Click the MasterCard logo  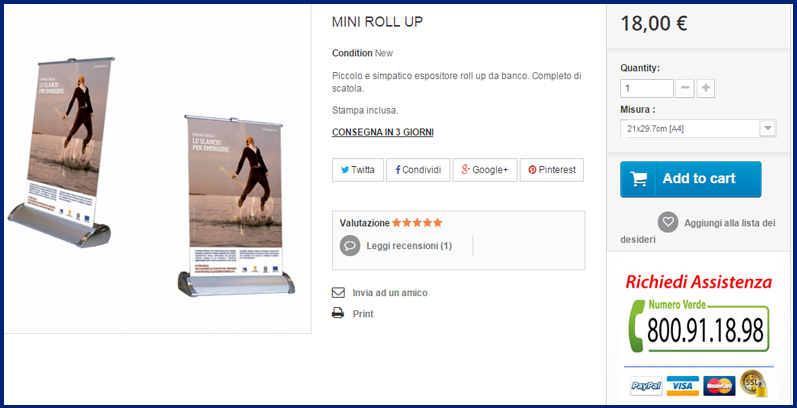click(x=719, y=386)
